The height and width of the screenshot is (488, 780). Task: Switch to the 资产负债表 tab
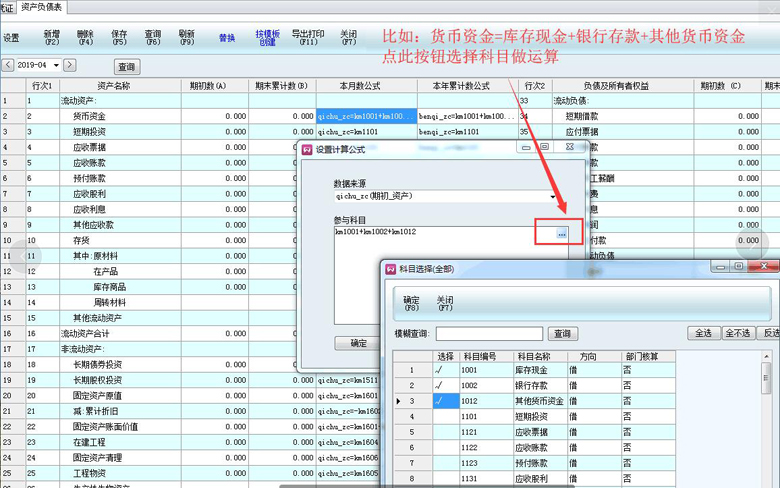pyautogui.click(x=41, y=6)
